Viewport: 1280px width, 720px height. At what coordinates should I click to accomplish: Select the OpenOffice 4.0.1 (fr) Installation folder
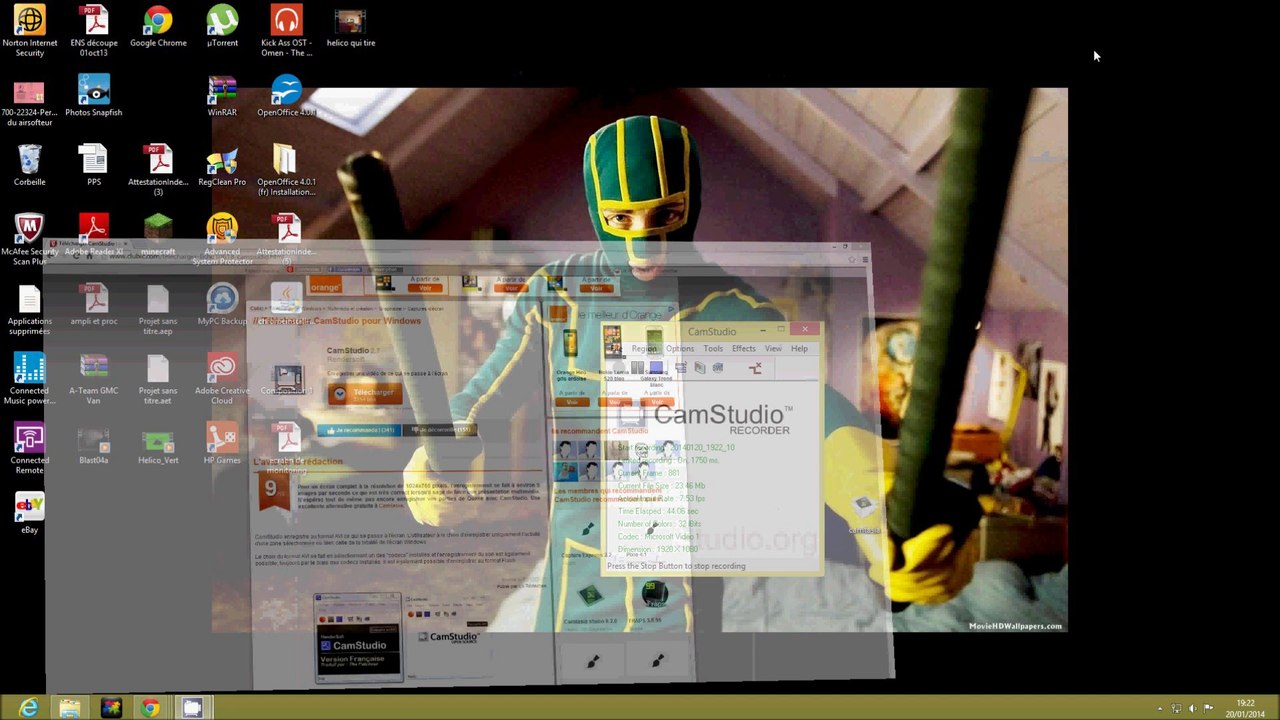(x=286, y=170)
